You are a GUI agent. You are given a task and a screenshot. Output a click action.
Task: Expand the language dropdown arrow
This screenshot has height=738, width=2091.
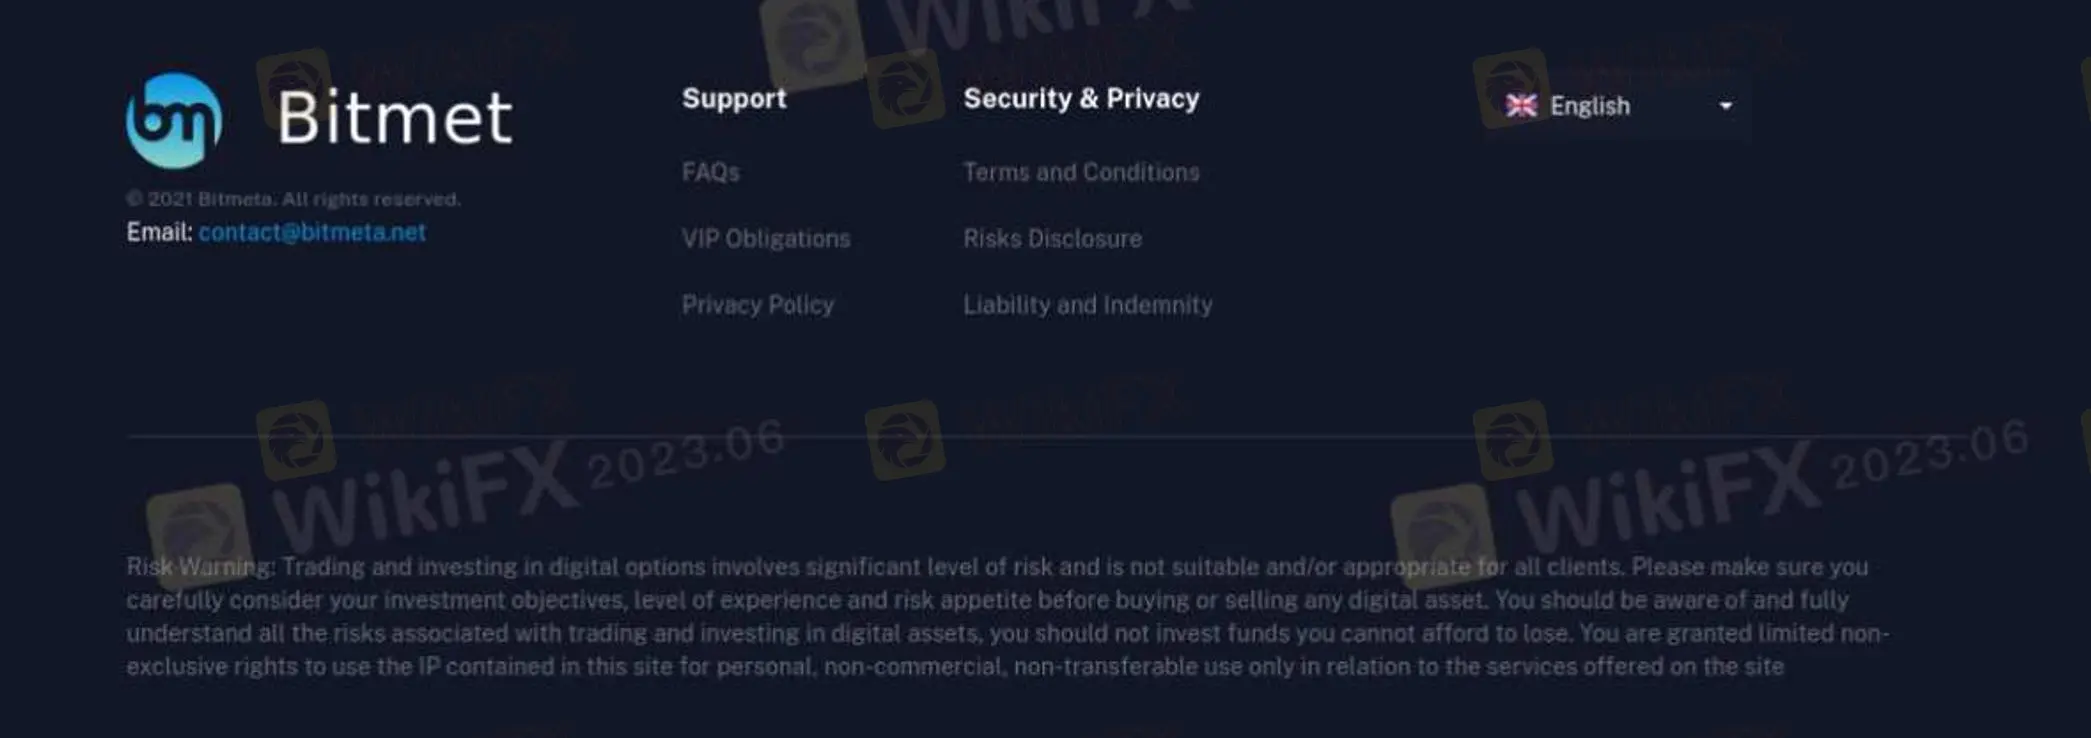point(1725,106)
